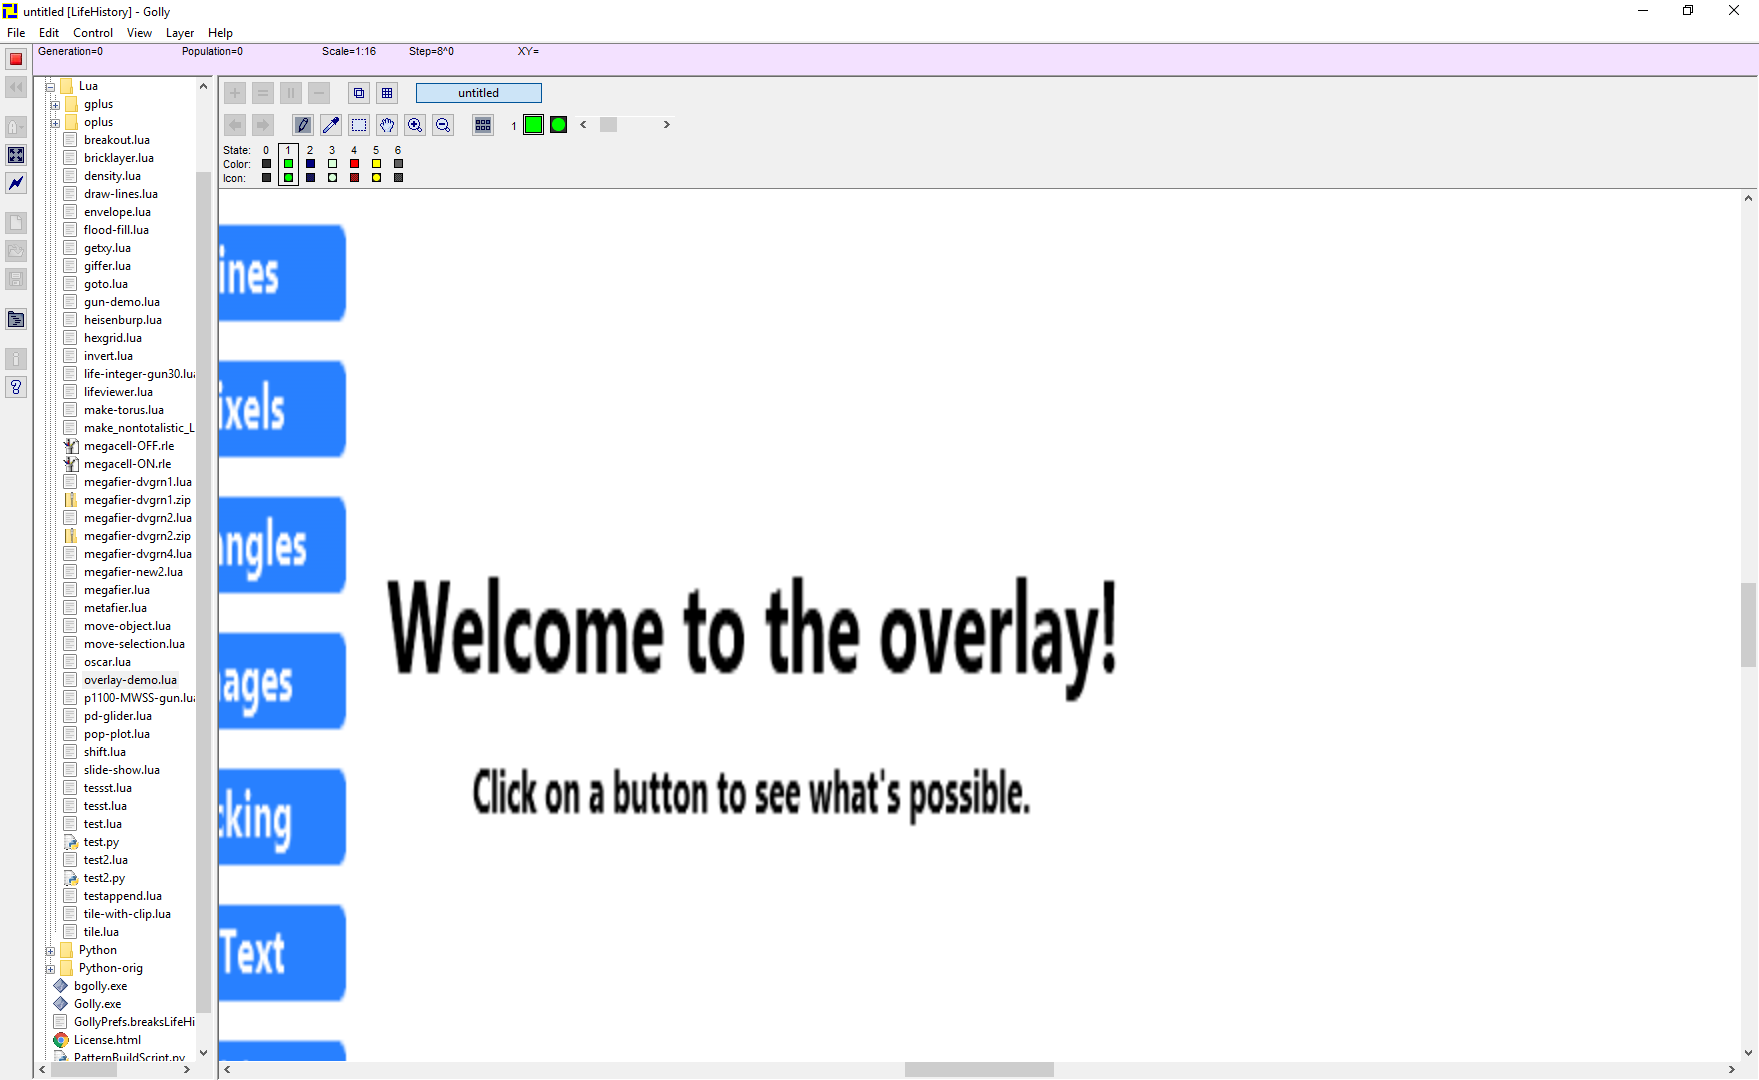Pick the state 2 dark blue color

coord(310,164)
